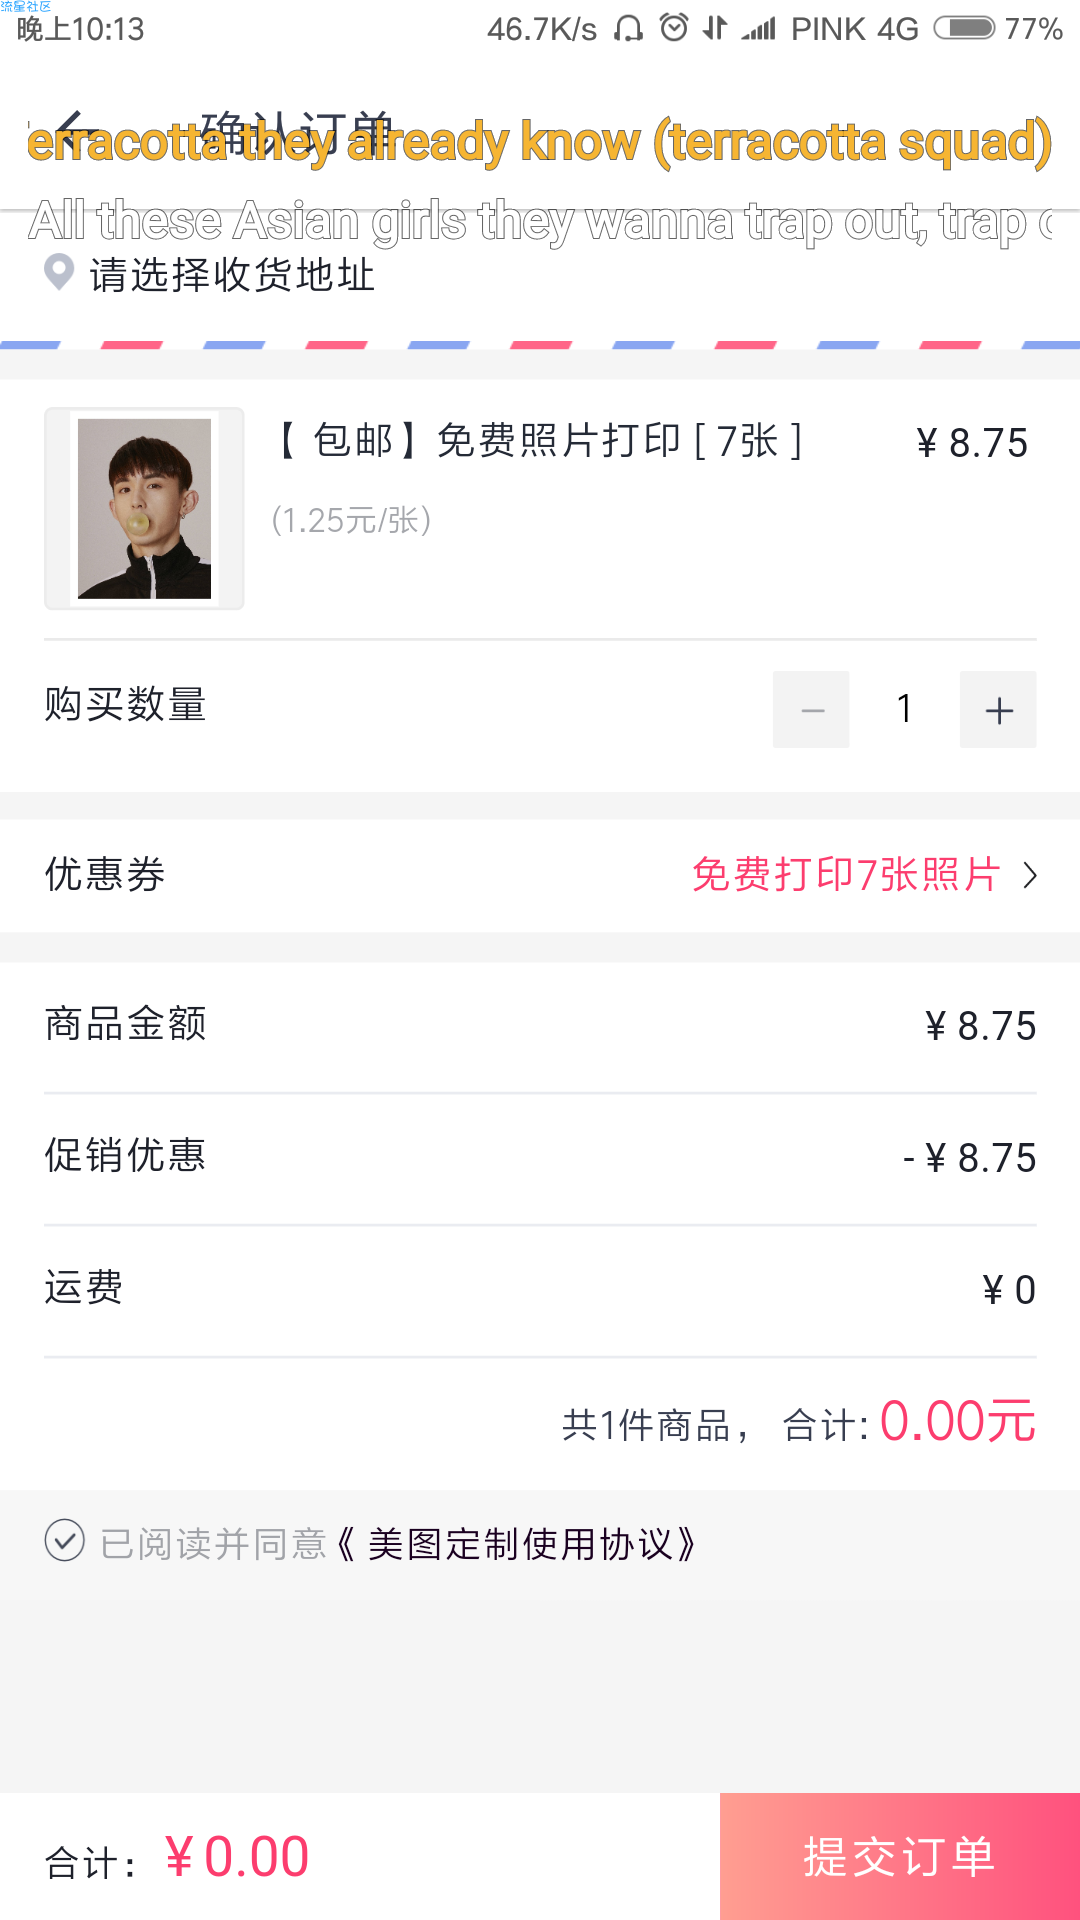This screenshot has width=1080, height=1920.
Task: Tap the 确认订单 page title
Action: 297,133
